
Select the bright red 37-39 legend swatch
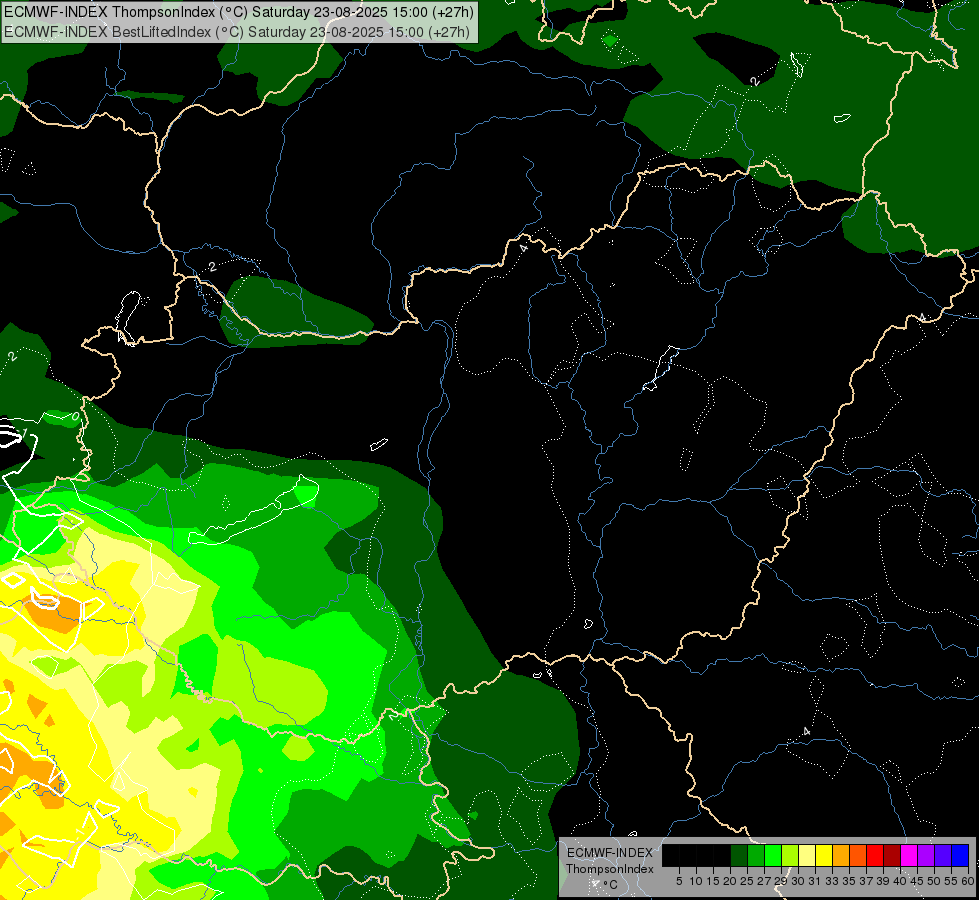click(875, 855)
